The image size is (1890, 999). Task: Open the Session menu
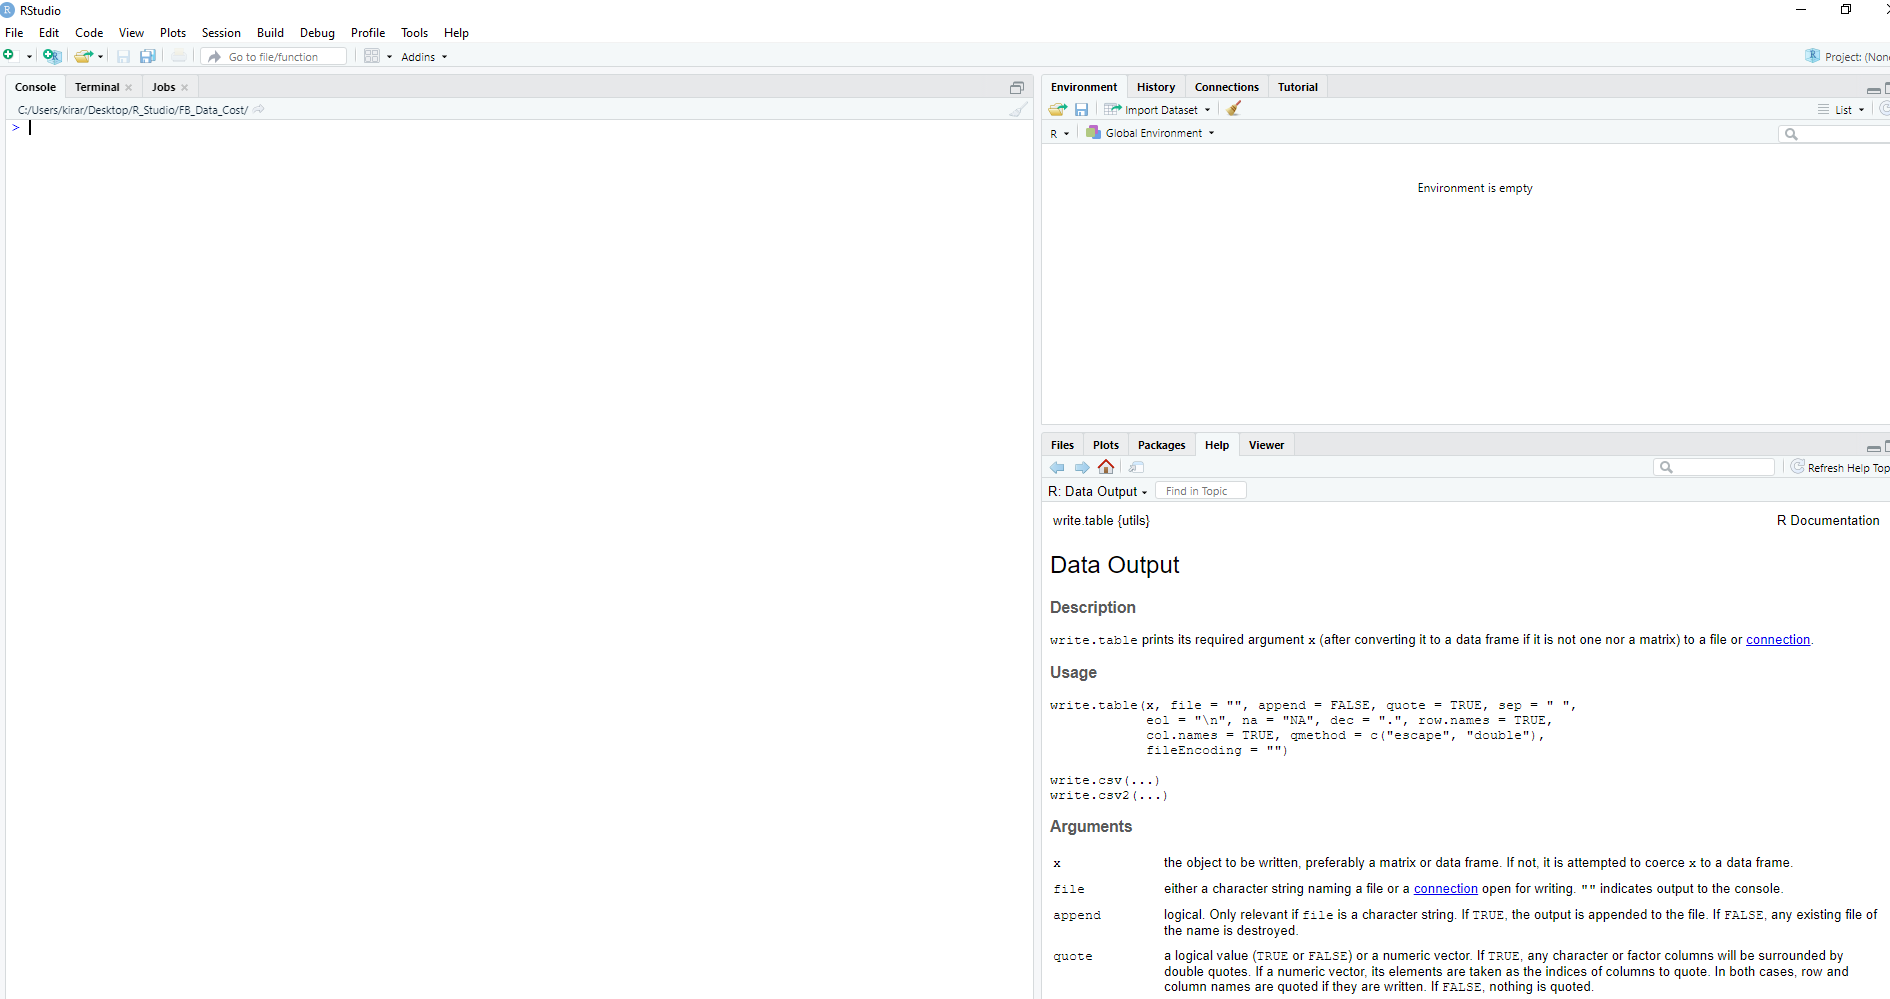pyautogui.click(x=221, y=33)
